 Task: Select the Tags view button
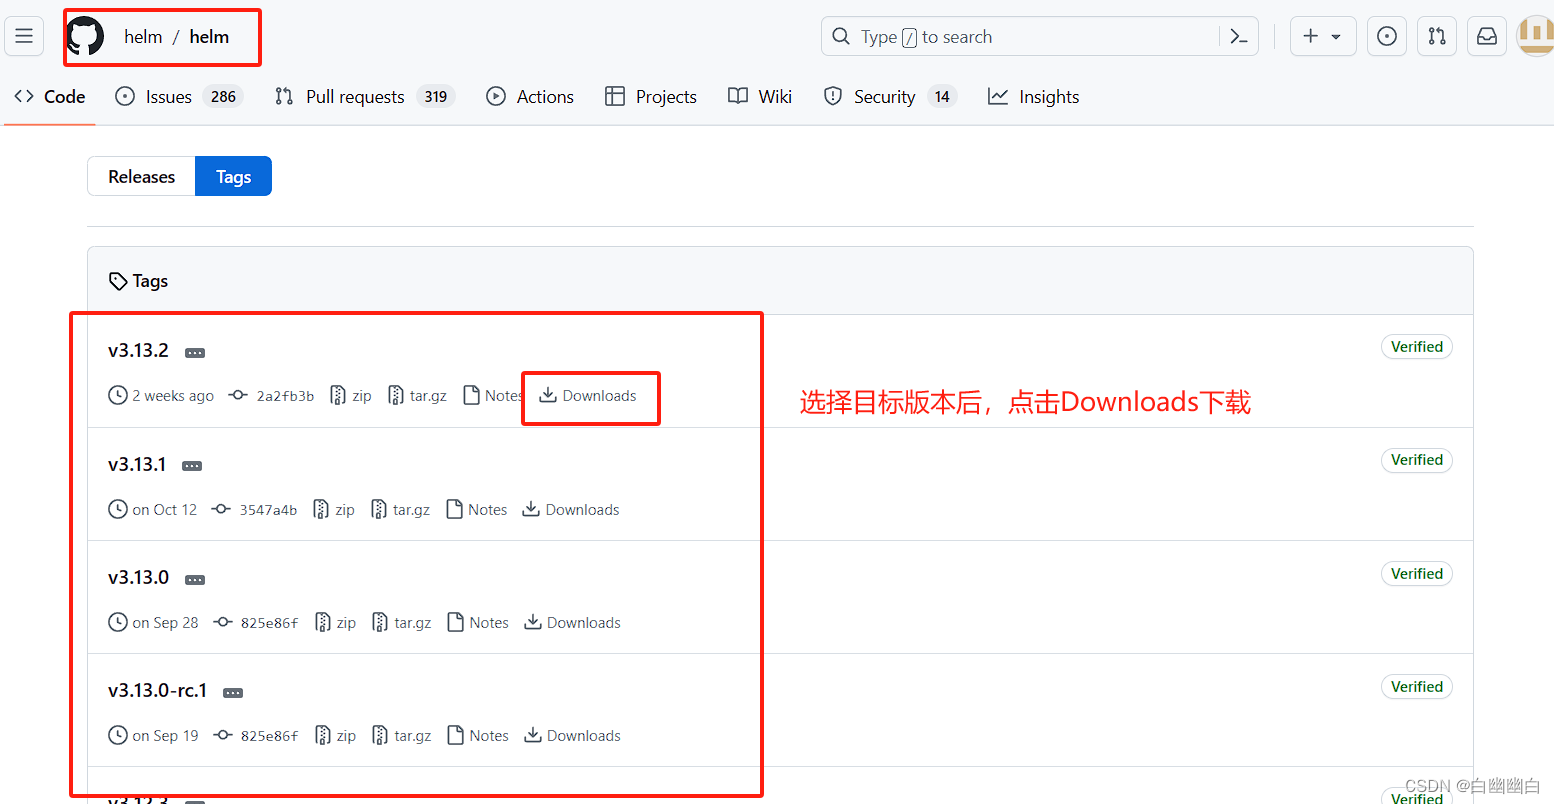[233, 176]
